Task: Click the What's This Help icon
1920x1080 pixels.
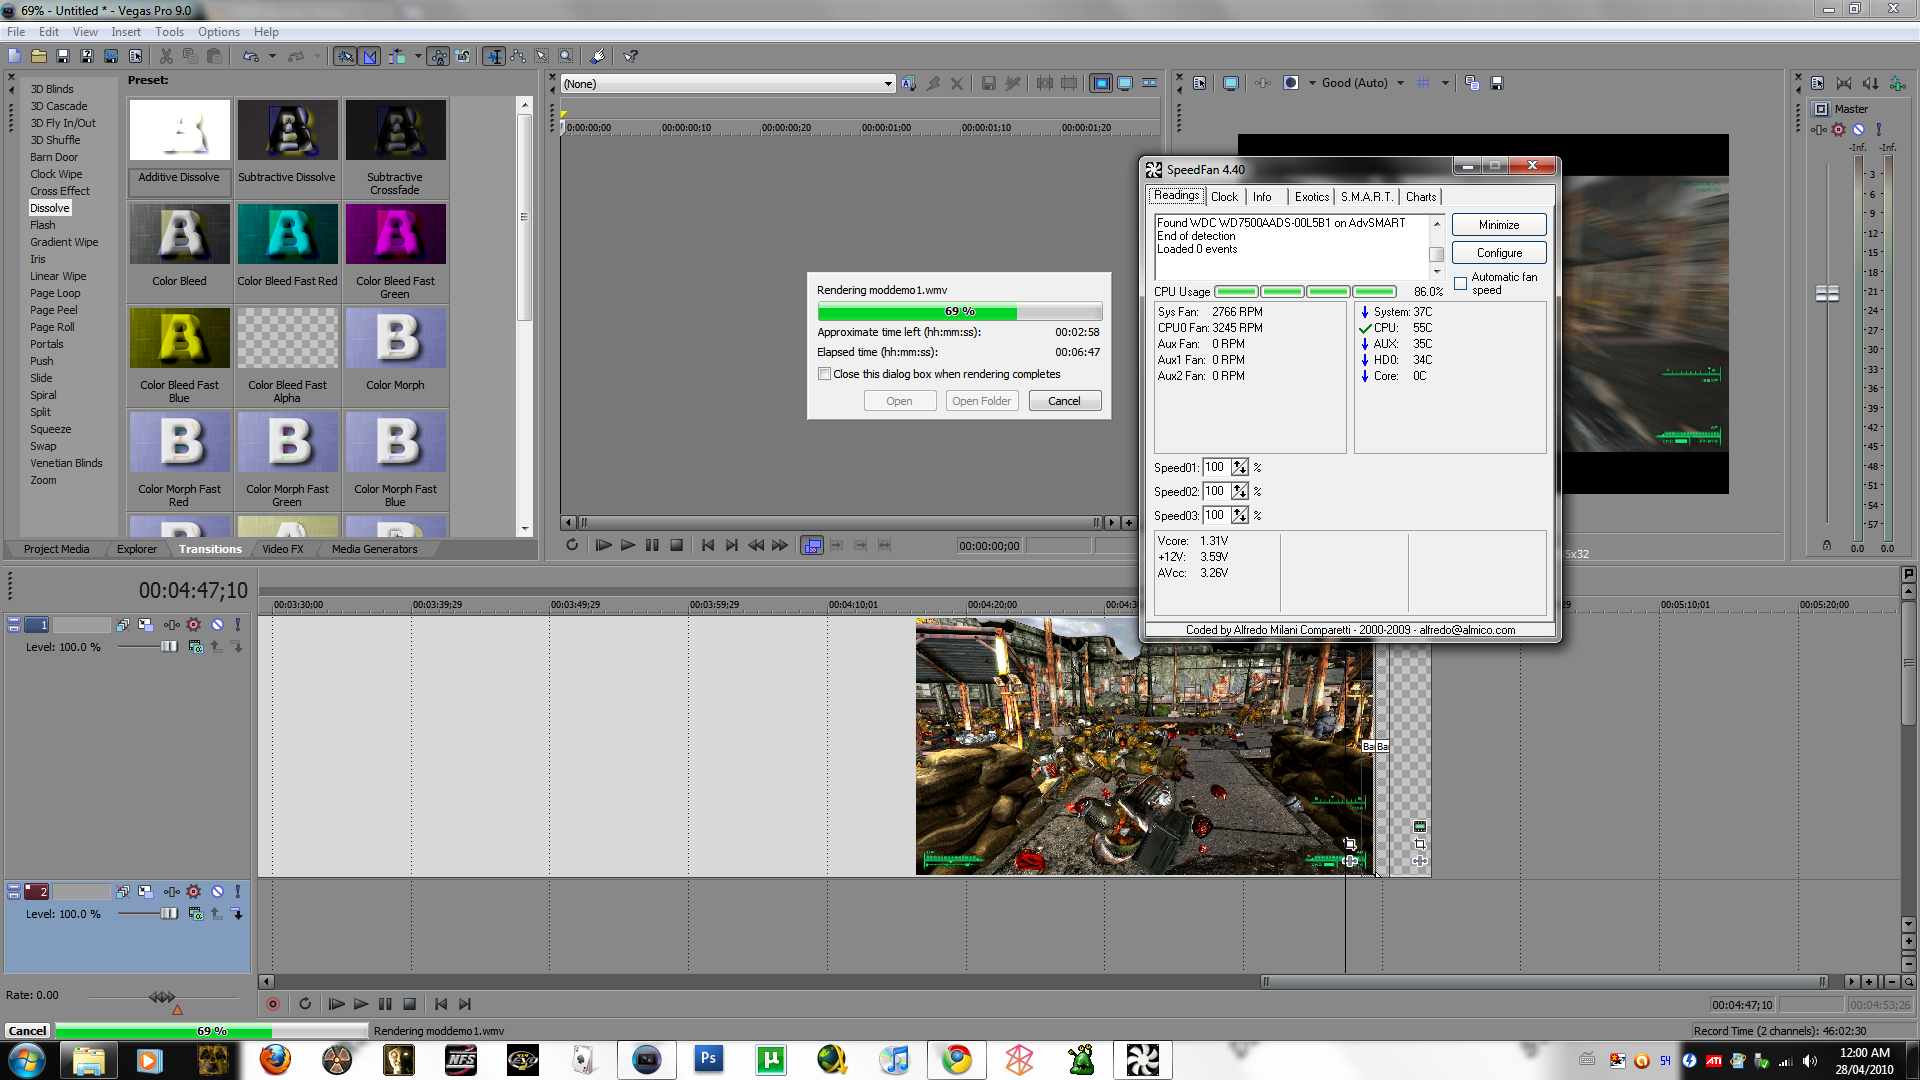Action: click(630, 56)
